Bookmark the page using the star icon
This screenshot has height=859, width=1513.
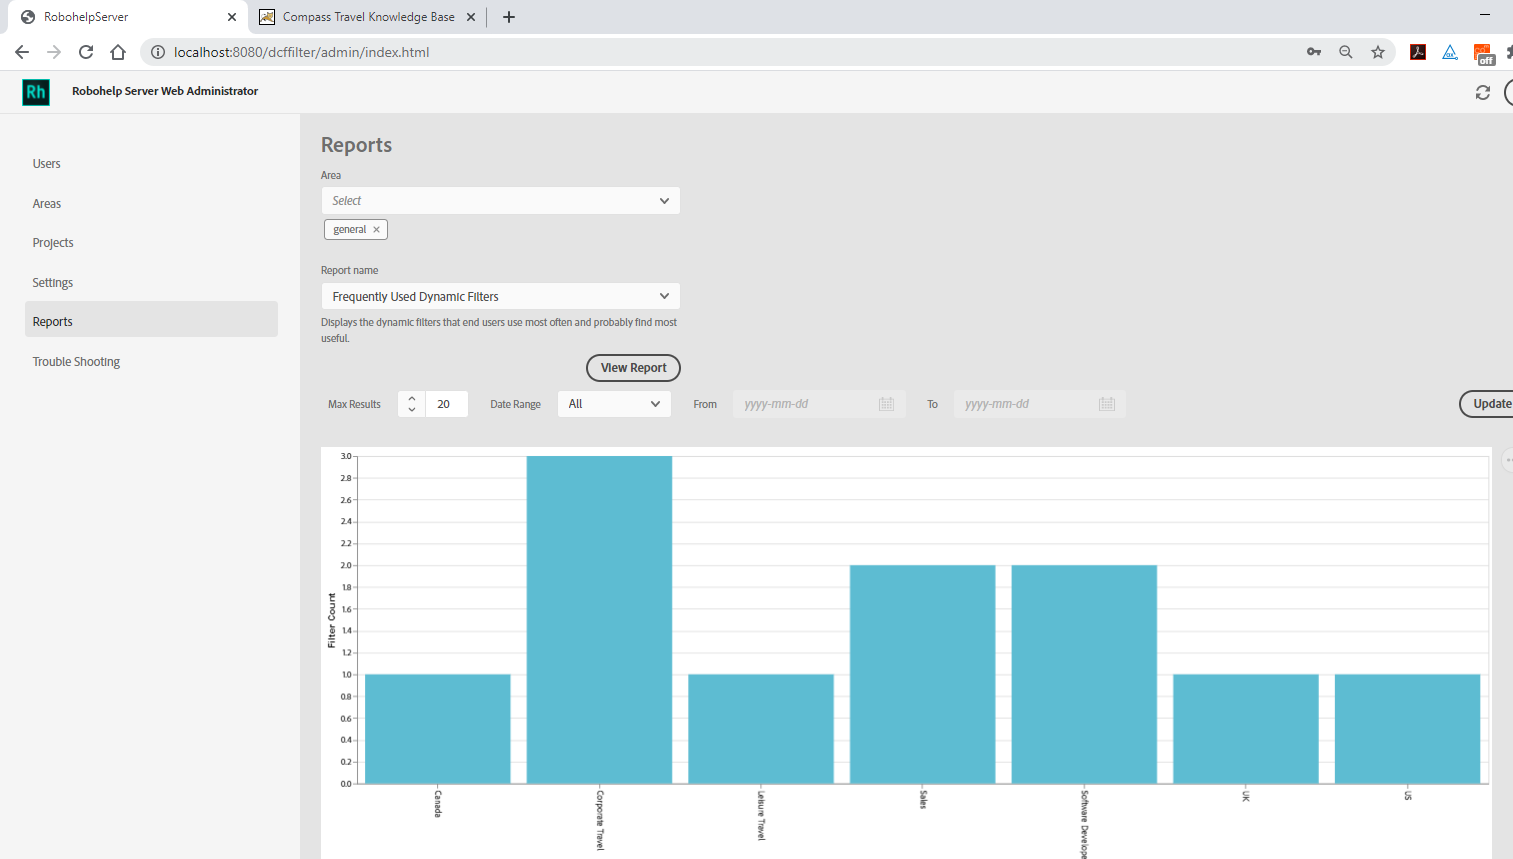click(1378, 51)
